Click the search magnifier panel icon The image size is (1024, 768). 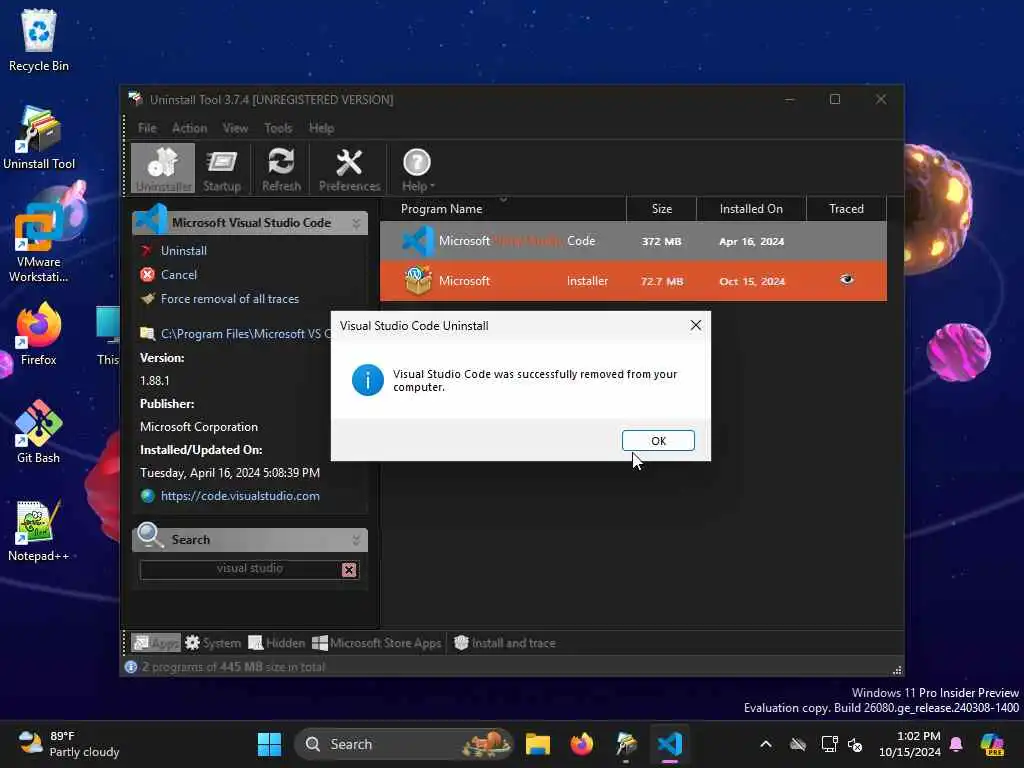pyautogui.click(x=150, y=536)
